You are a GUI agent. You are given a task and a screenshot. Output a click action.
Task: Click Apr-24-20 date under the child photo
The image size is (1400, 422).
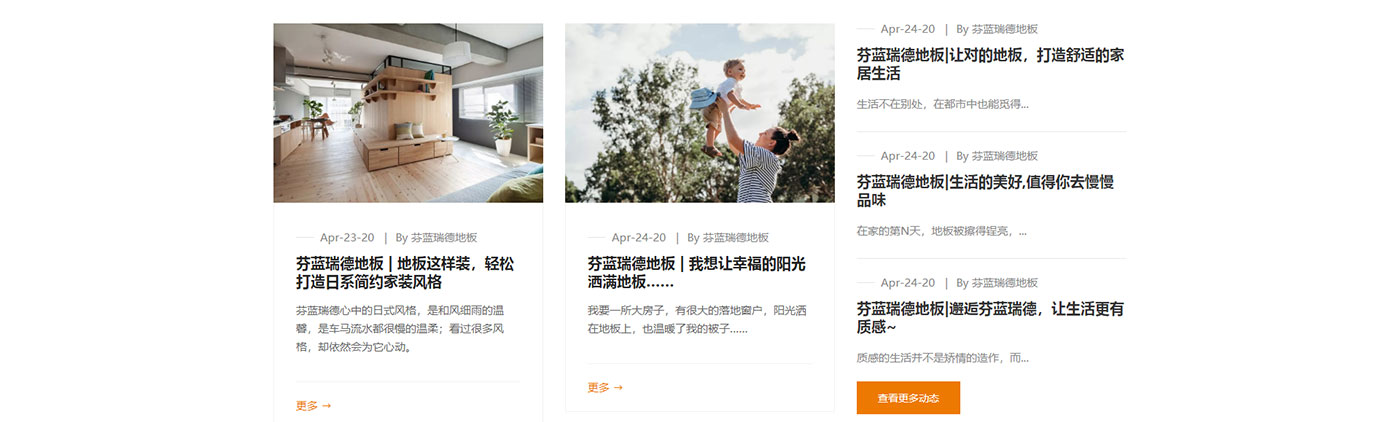click(639, 238)
